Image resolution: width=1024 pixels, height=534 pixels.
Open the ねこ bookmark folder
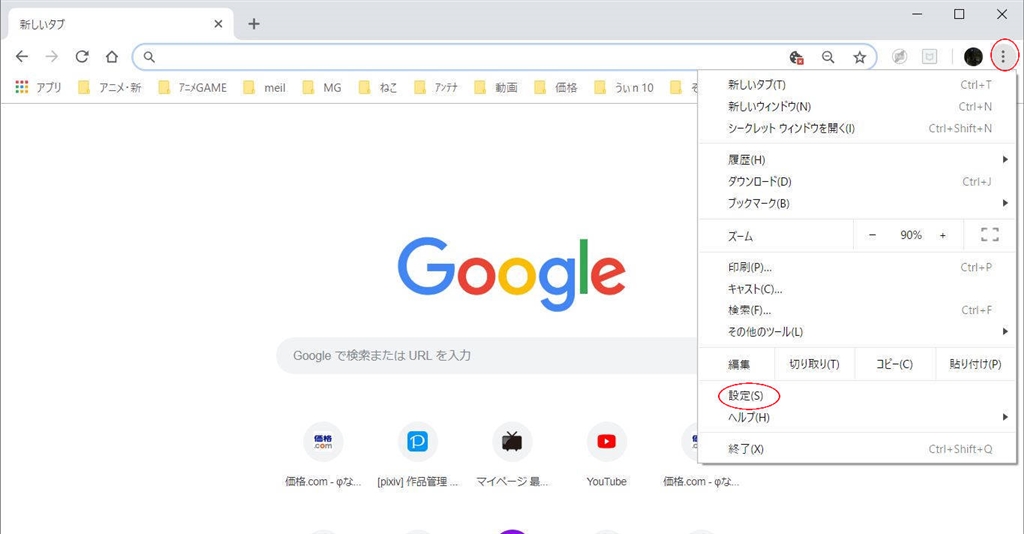377,87
